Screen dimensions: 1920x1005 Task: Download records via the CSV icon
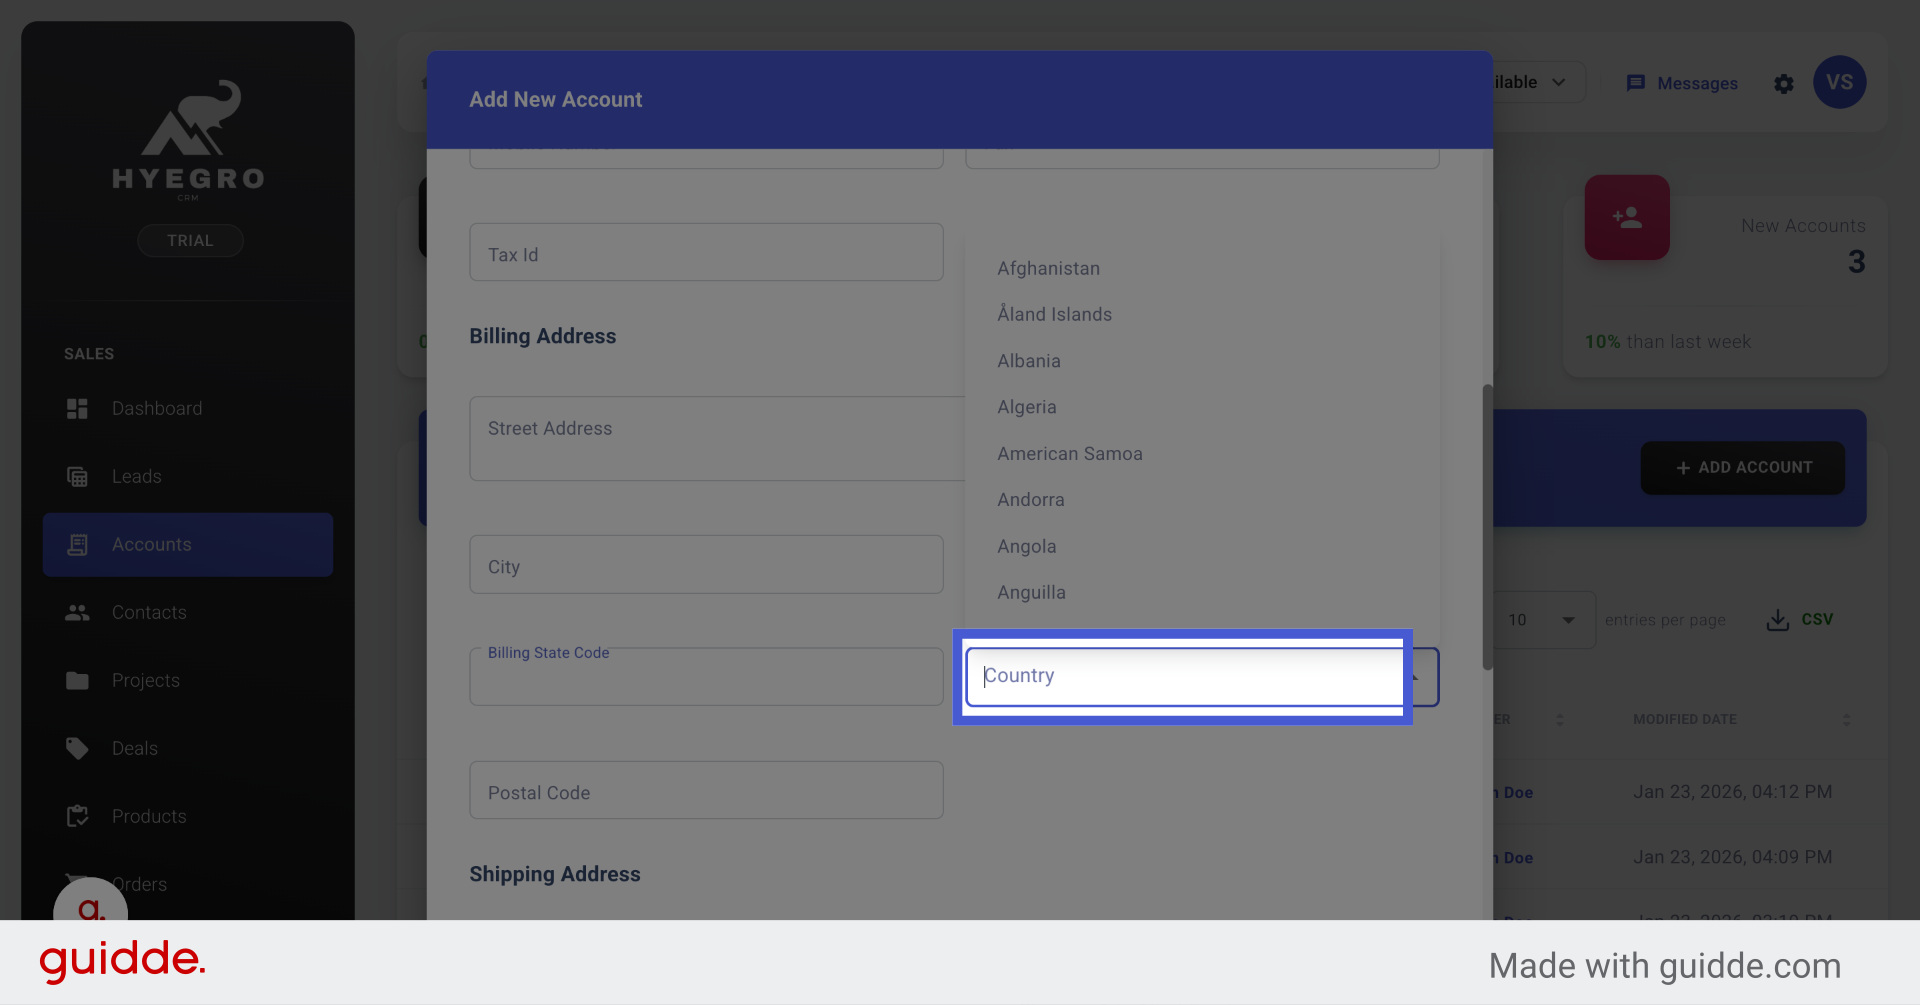point(1777,619)
